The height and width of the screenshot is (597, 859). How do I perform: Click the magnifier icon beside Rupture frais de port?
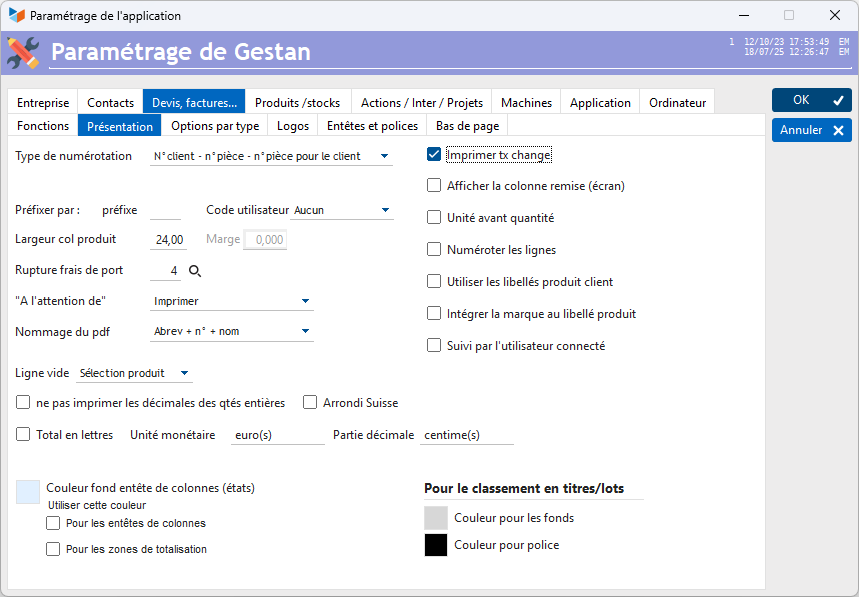pyautogui.click(x=195, y=271)
